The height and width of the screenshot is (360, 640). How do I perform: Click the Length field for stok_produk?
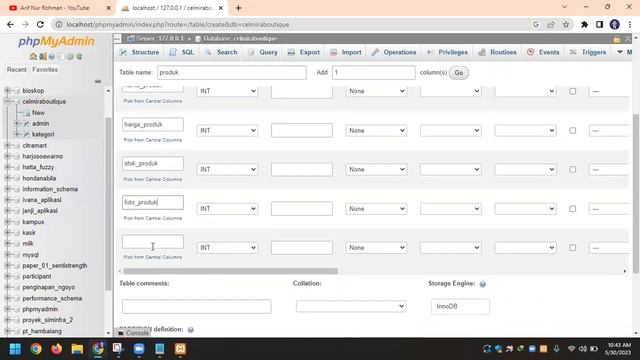point(302,169)
